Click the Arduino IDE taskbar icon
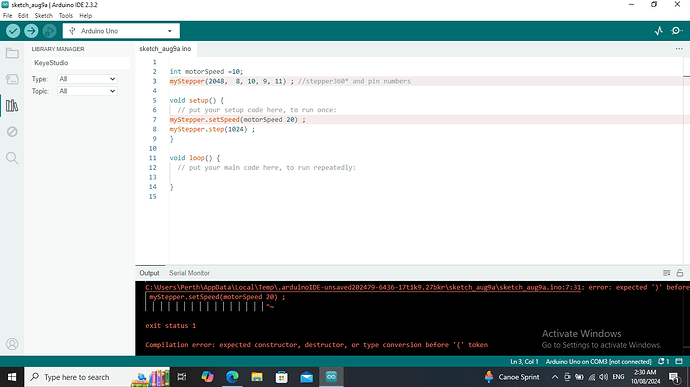Image resolution: width=690 pixels, height=387 pixels. (331, 377)
